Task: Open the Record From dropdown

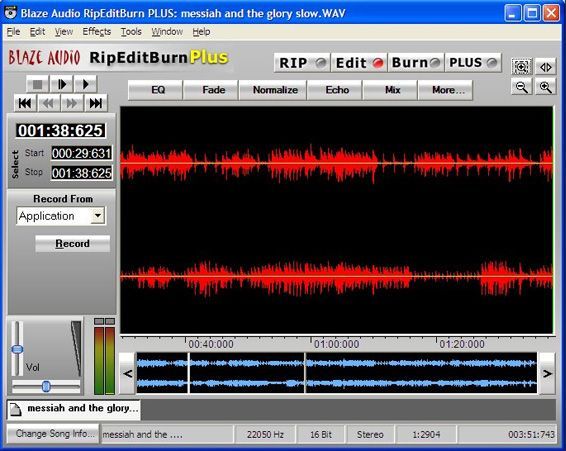Action: (97, 216)
